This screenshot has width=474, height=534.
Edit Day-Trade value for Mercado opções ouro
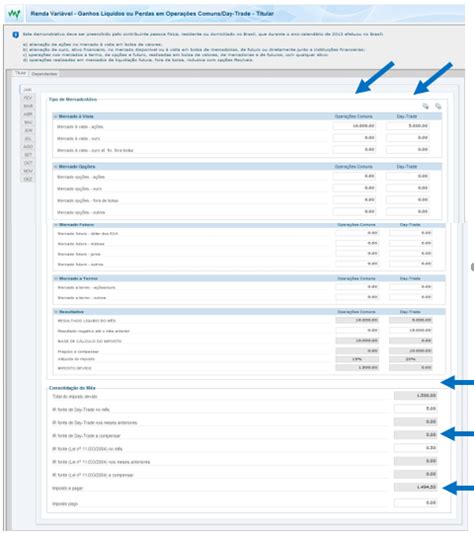407,188
